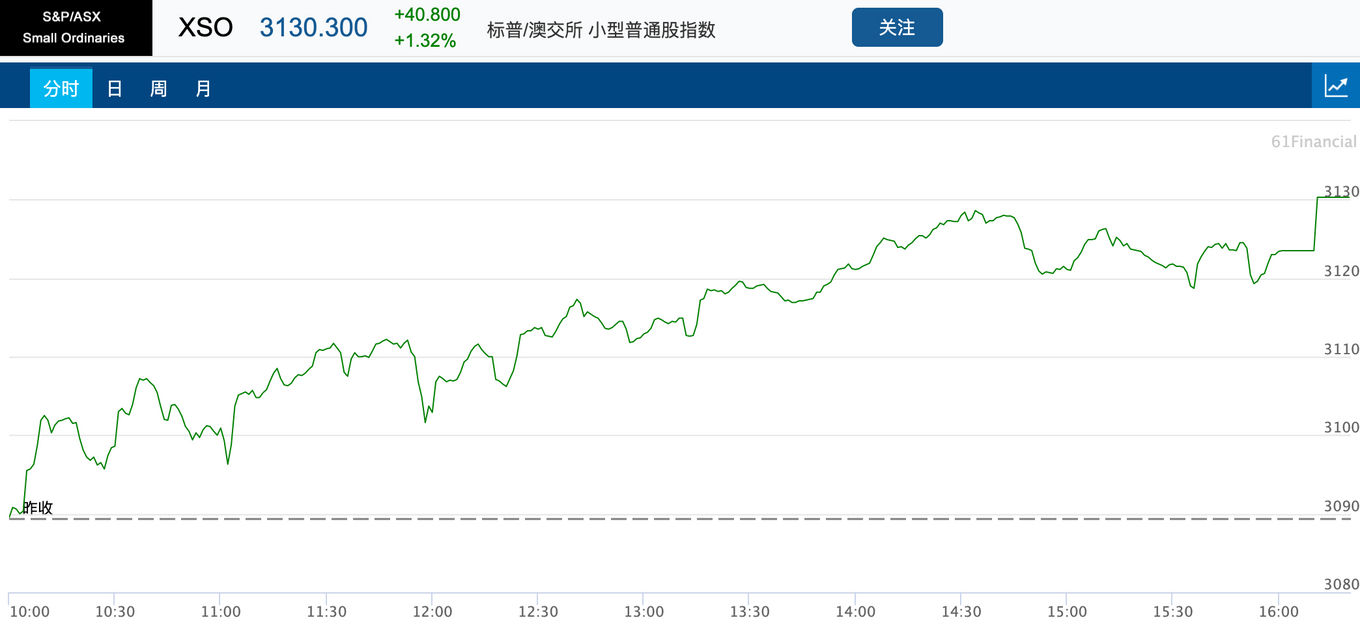1360x629 pixels.
Task: Click the +1.32% percentage change
Action: click(x=425, y=41)
